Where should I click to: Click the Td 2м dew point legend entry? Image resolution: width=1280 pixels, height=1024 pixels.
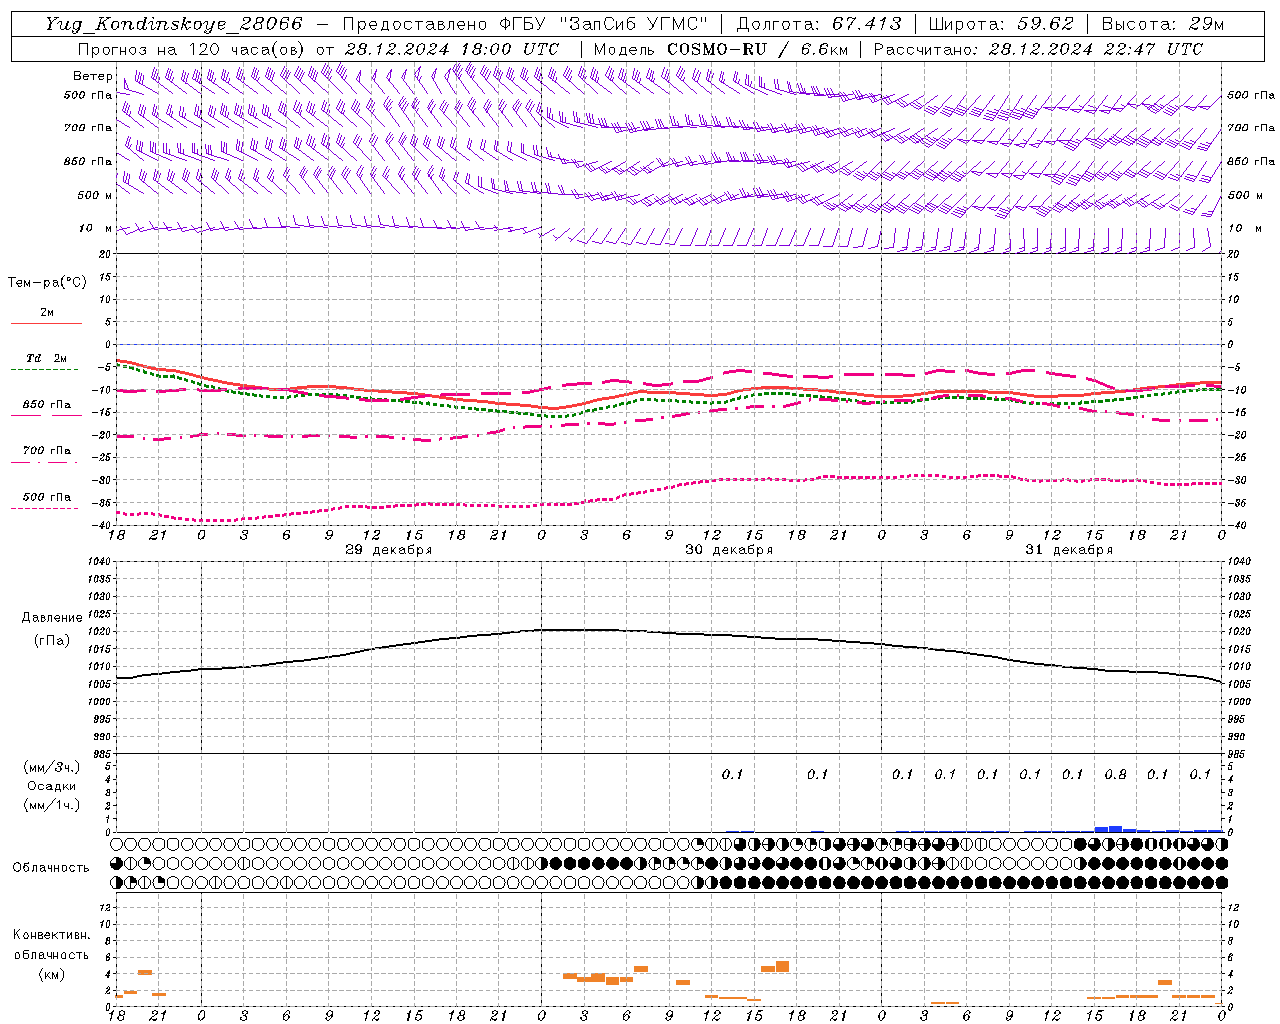[x=46, y=358]
